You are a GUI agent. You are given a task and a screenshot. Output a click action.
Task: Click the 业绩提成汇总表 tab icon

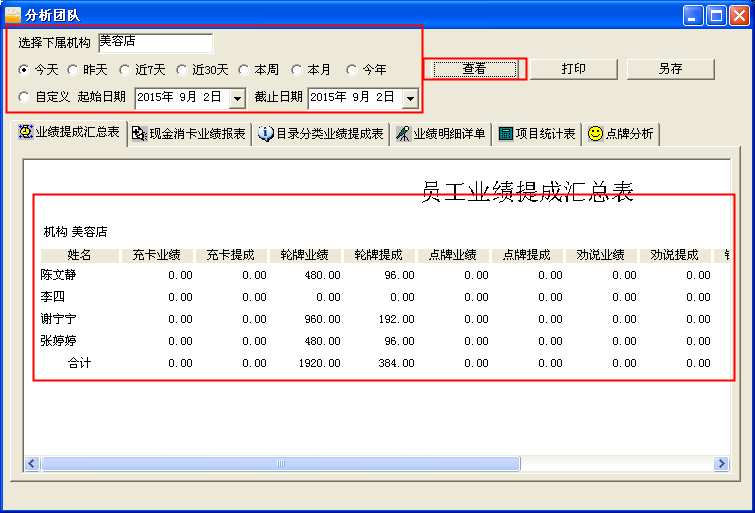[x=26, y=132]
